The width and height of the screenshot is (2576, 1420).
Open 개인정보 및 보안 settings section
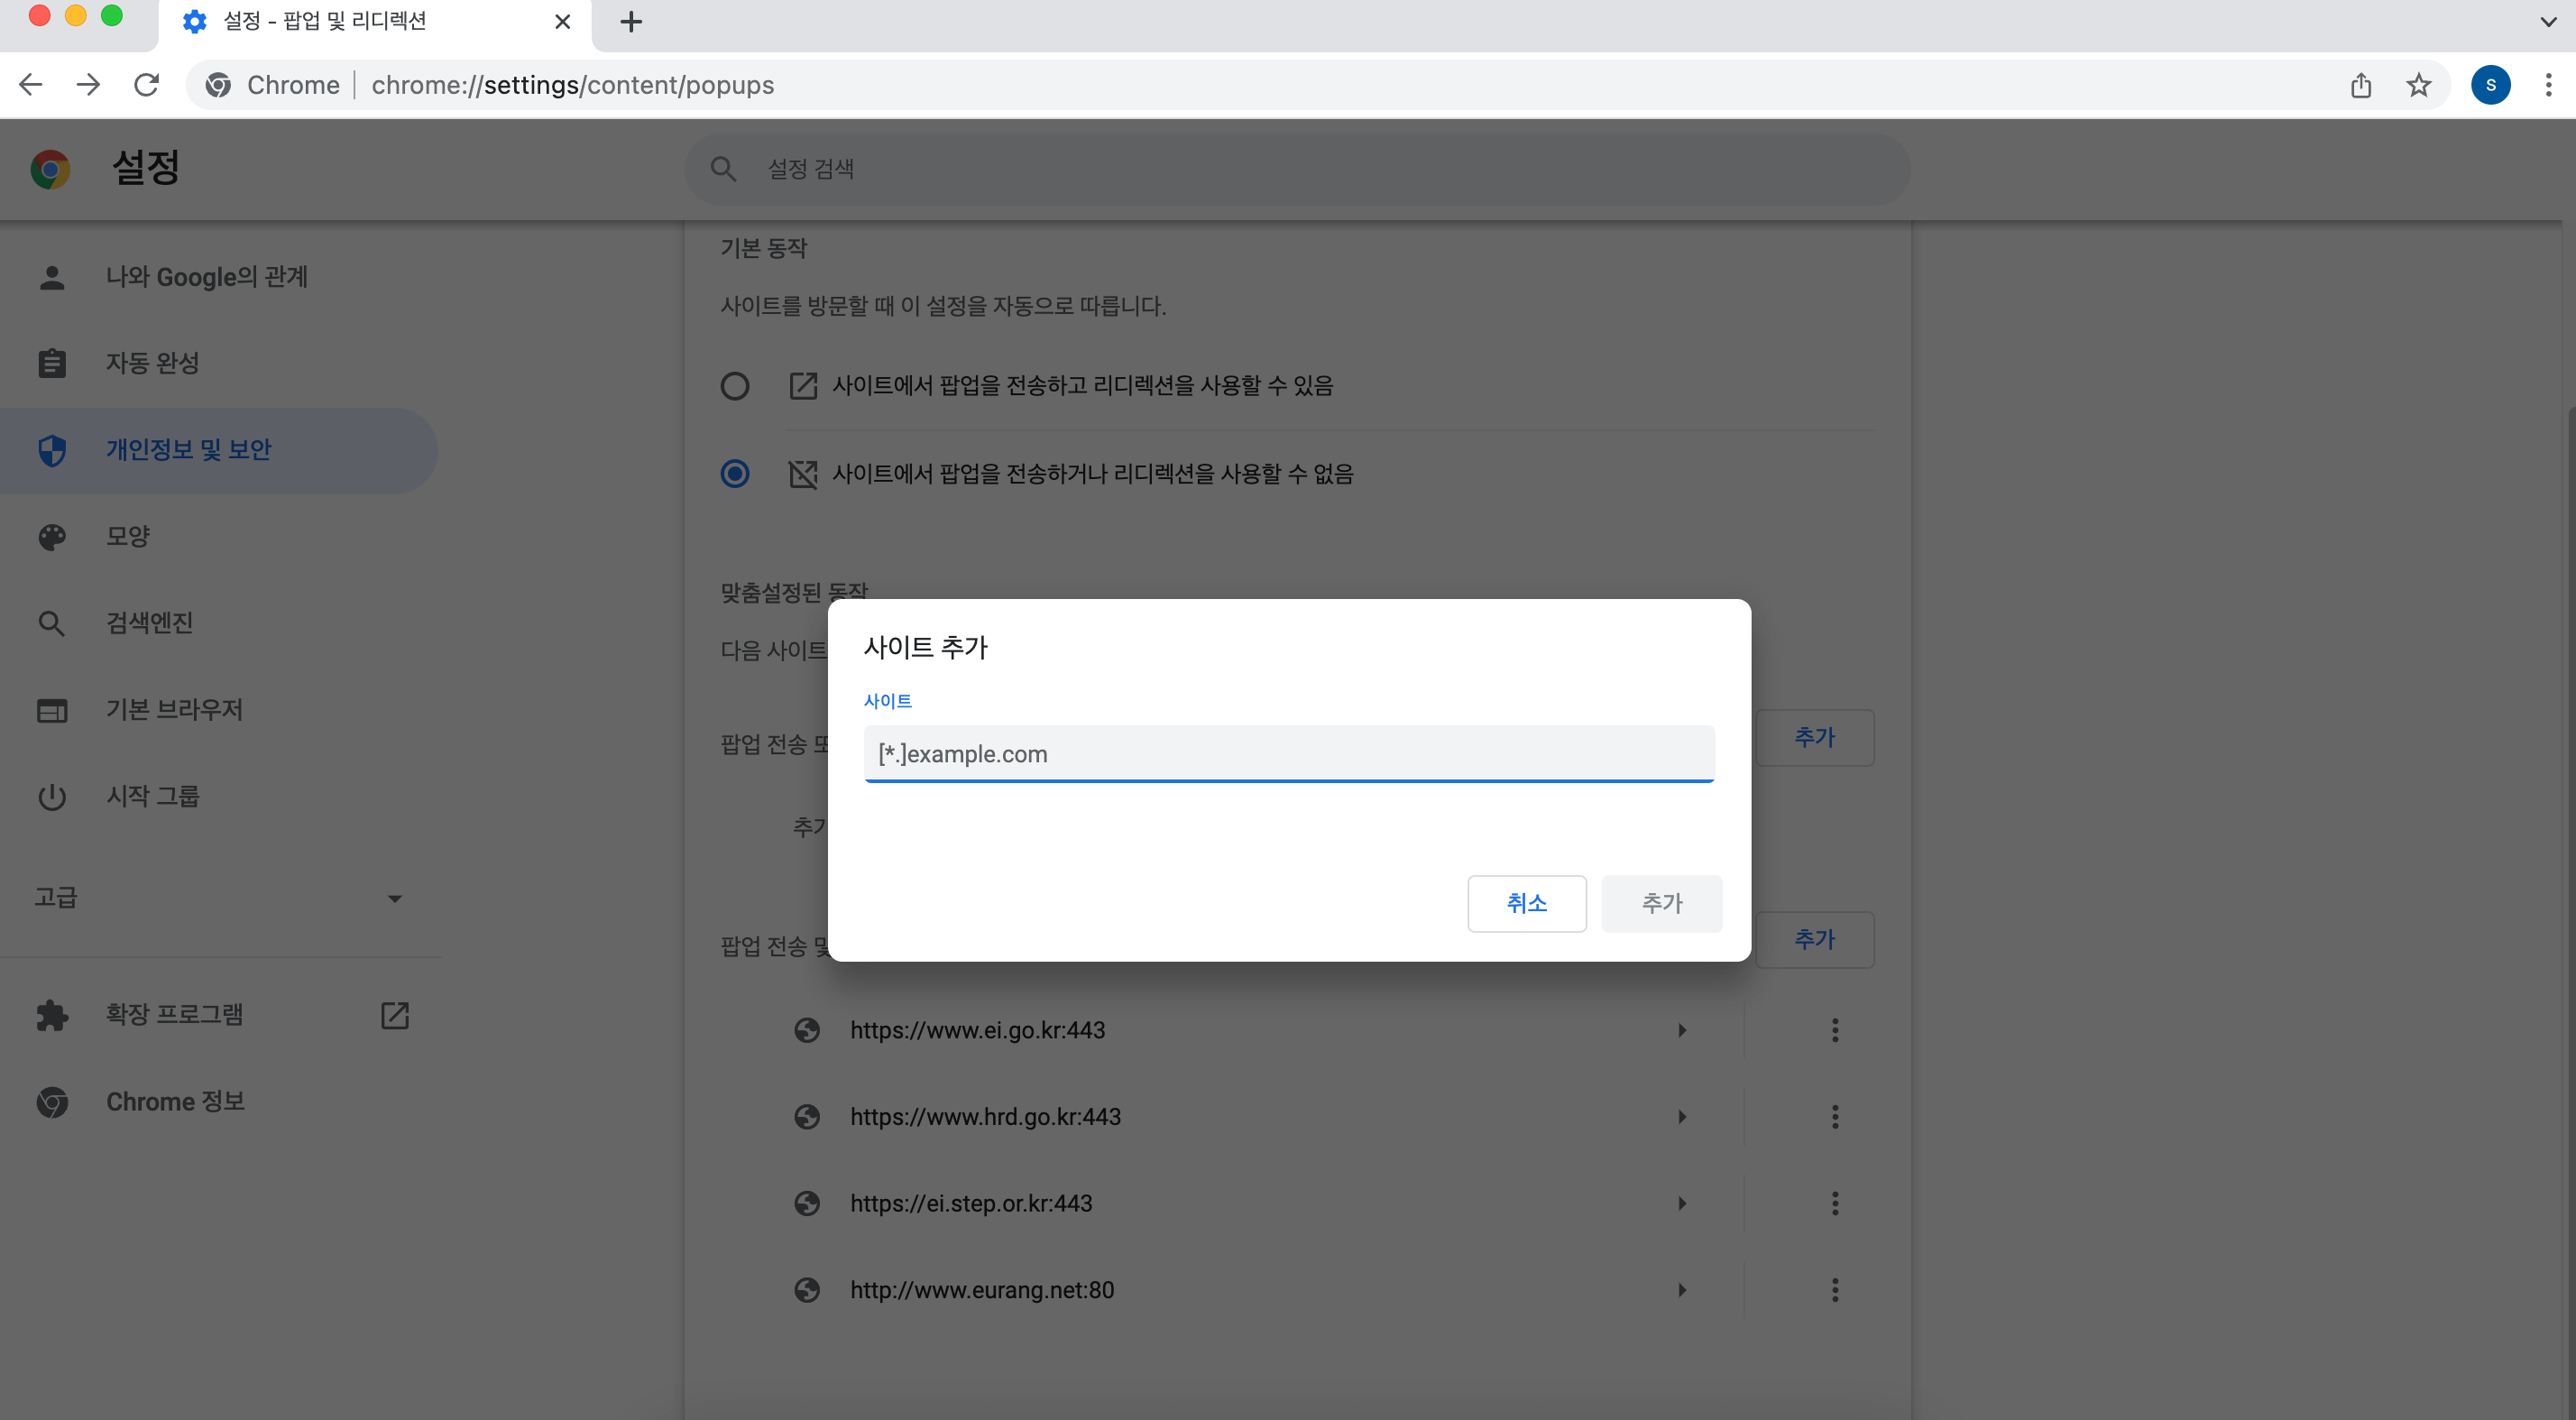(x=188, y=450)
